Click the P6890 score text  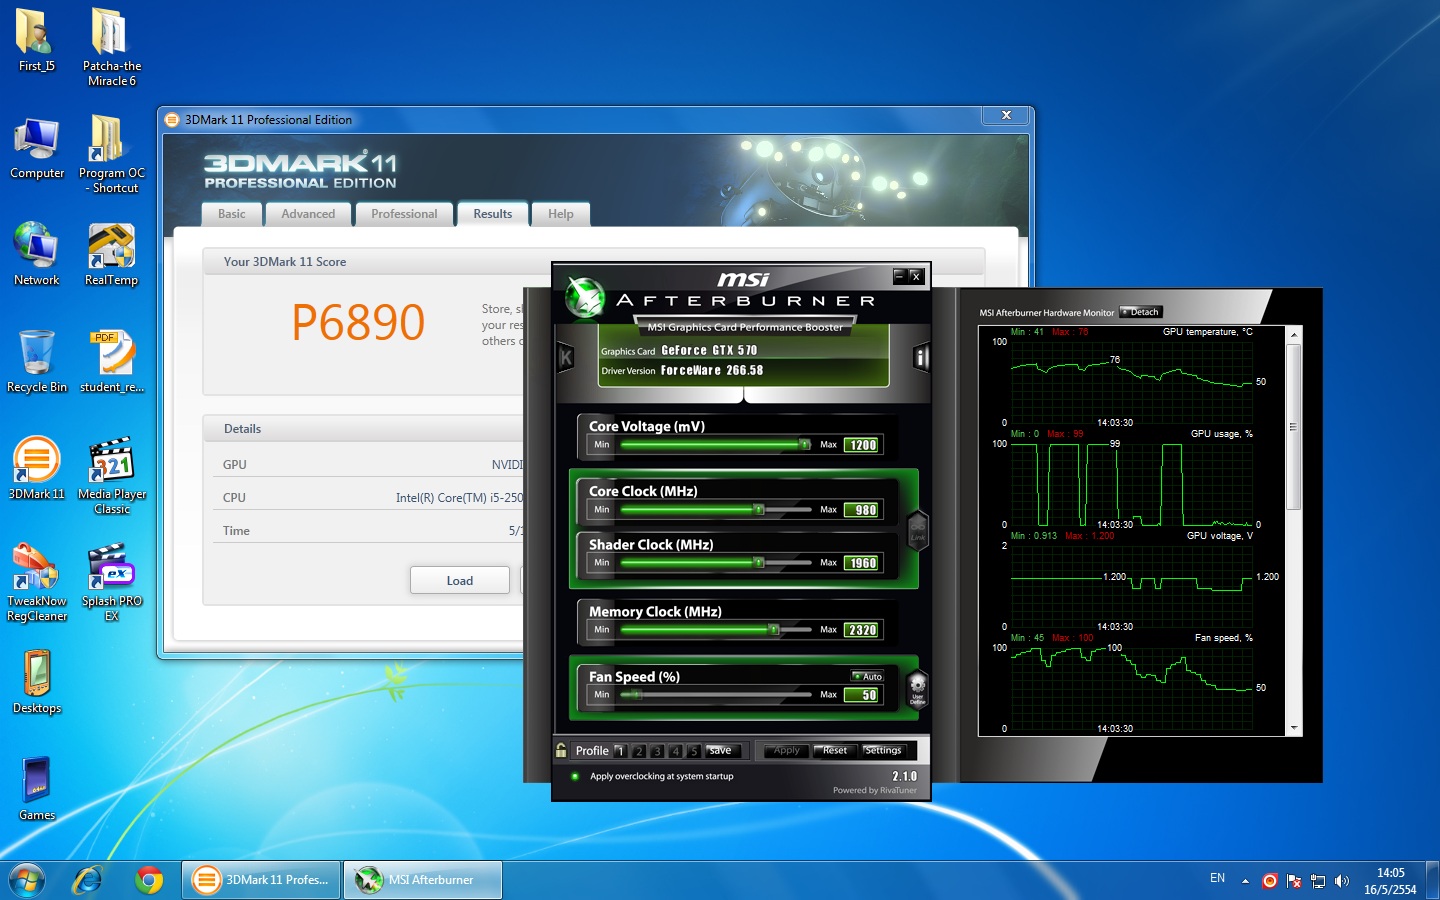pos(358,322)
